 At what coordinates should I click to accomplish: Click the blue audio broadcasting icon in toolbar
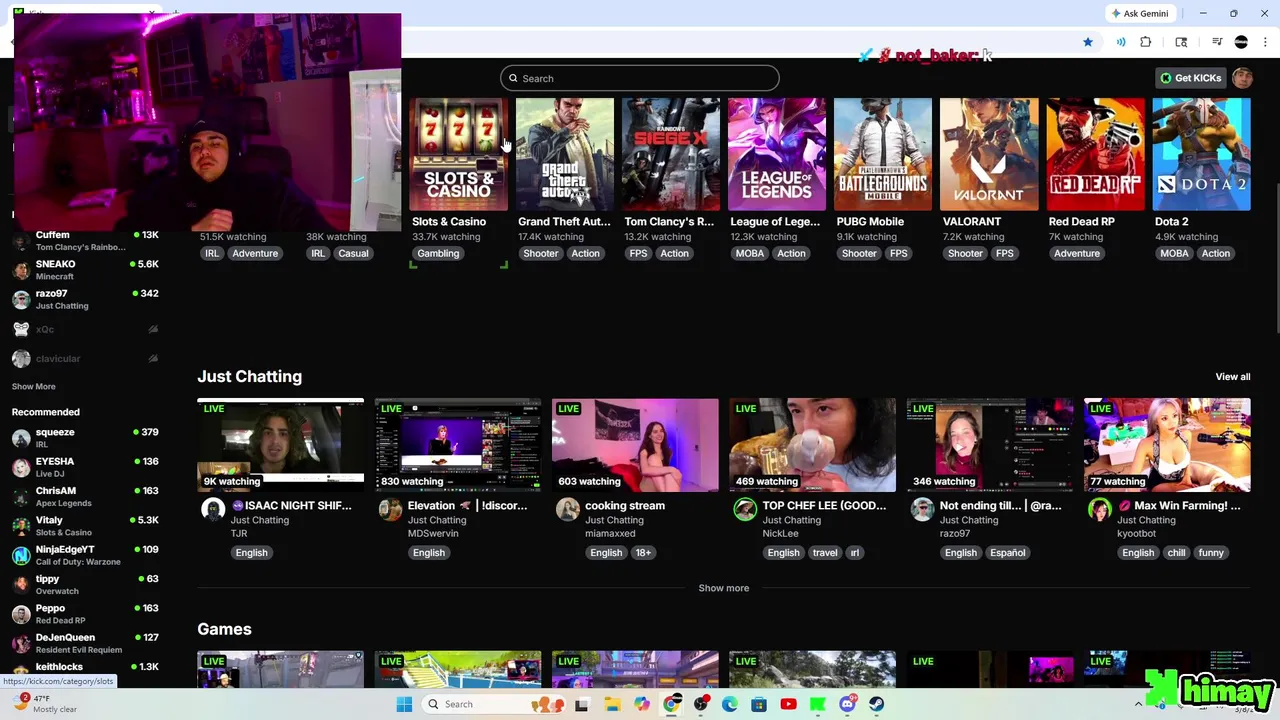(1121, 42)
